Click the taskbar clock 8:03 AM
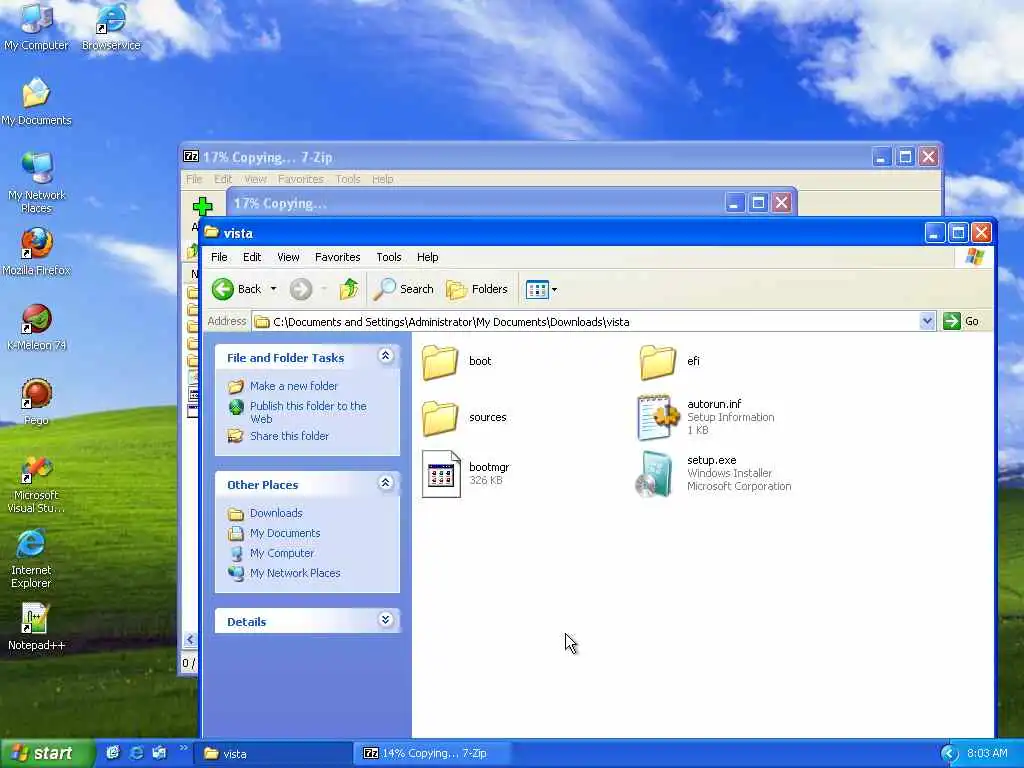The image size is (1024, 768). [x=987, y=754]
